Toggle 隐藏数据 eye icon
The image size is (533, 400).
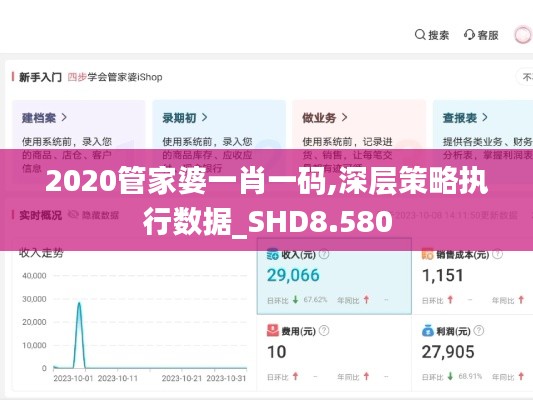point(73,215)
